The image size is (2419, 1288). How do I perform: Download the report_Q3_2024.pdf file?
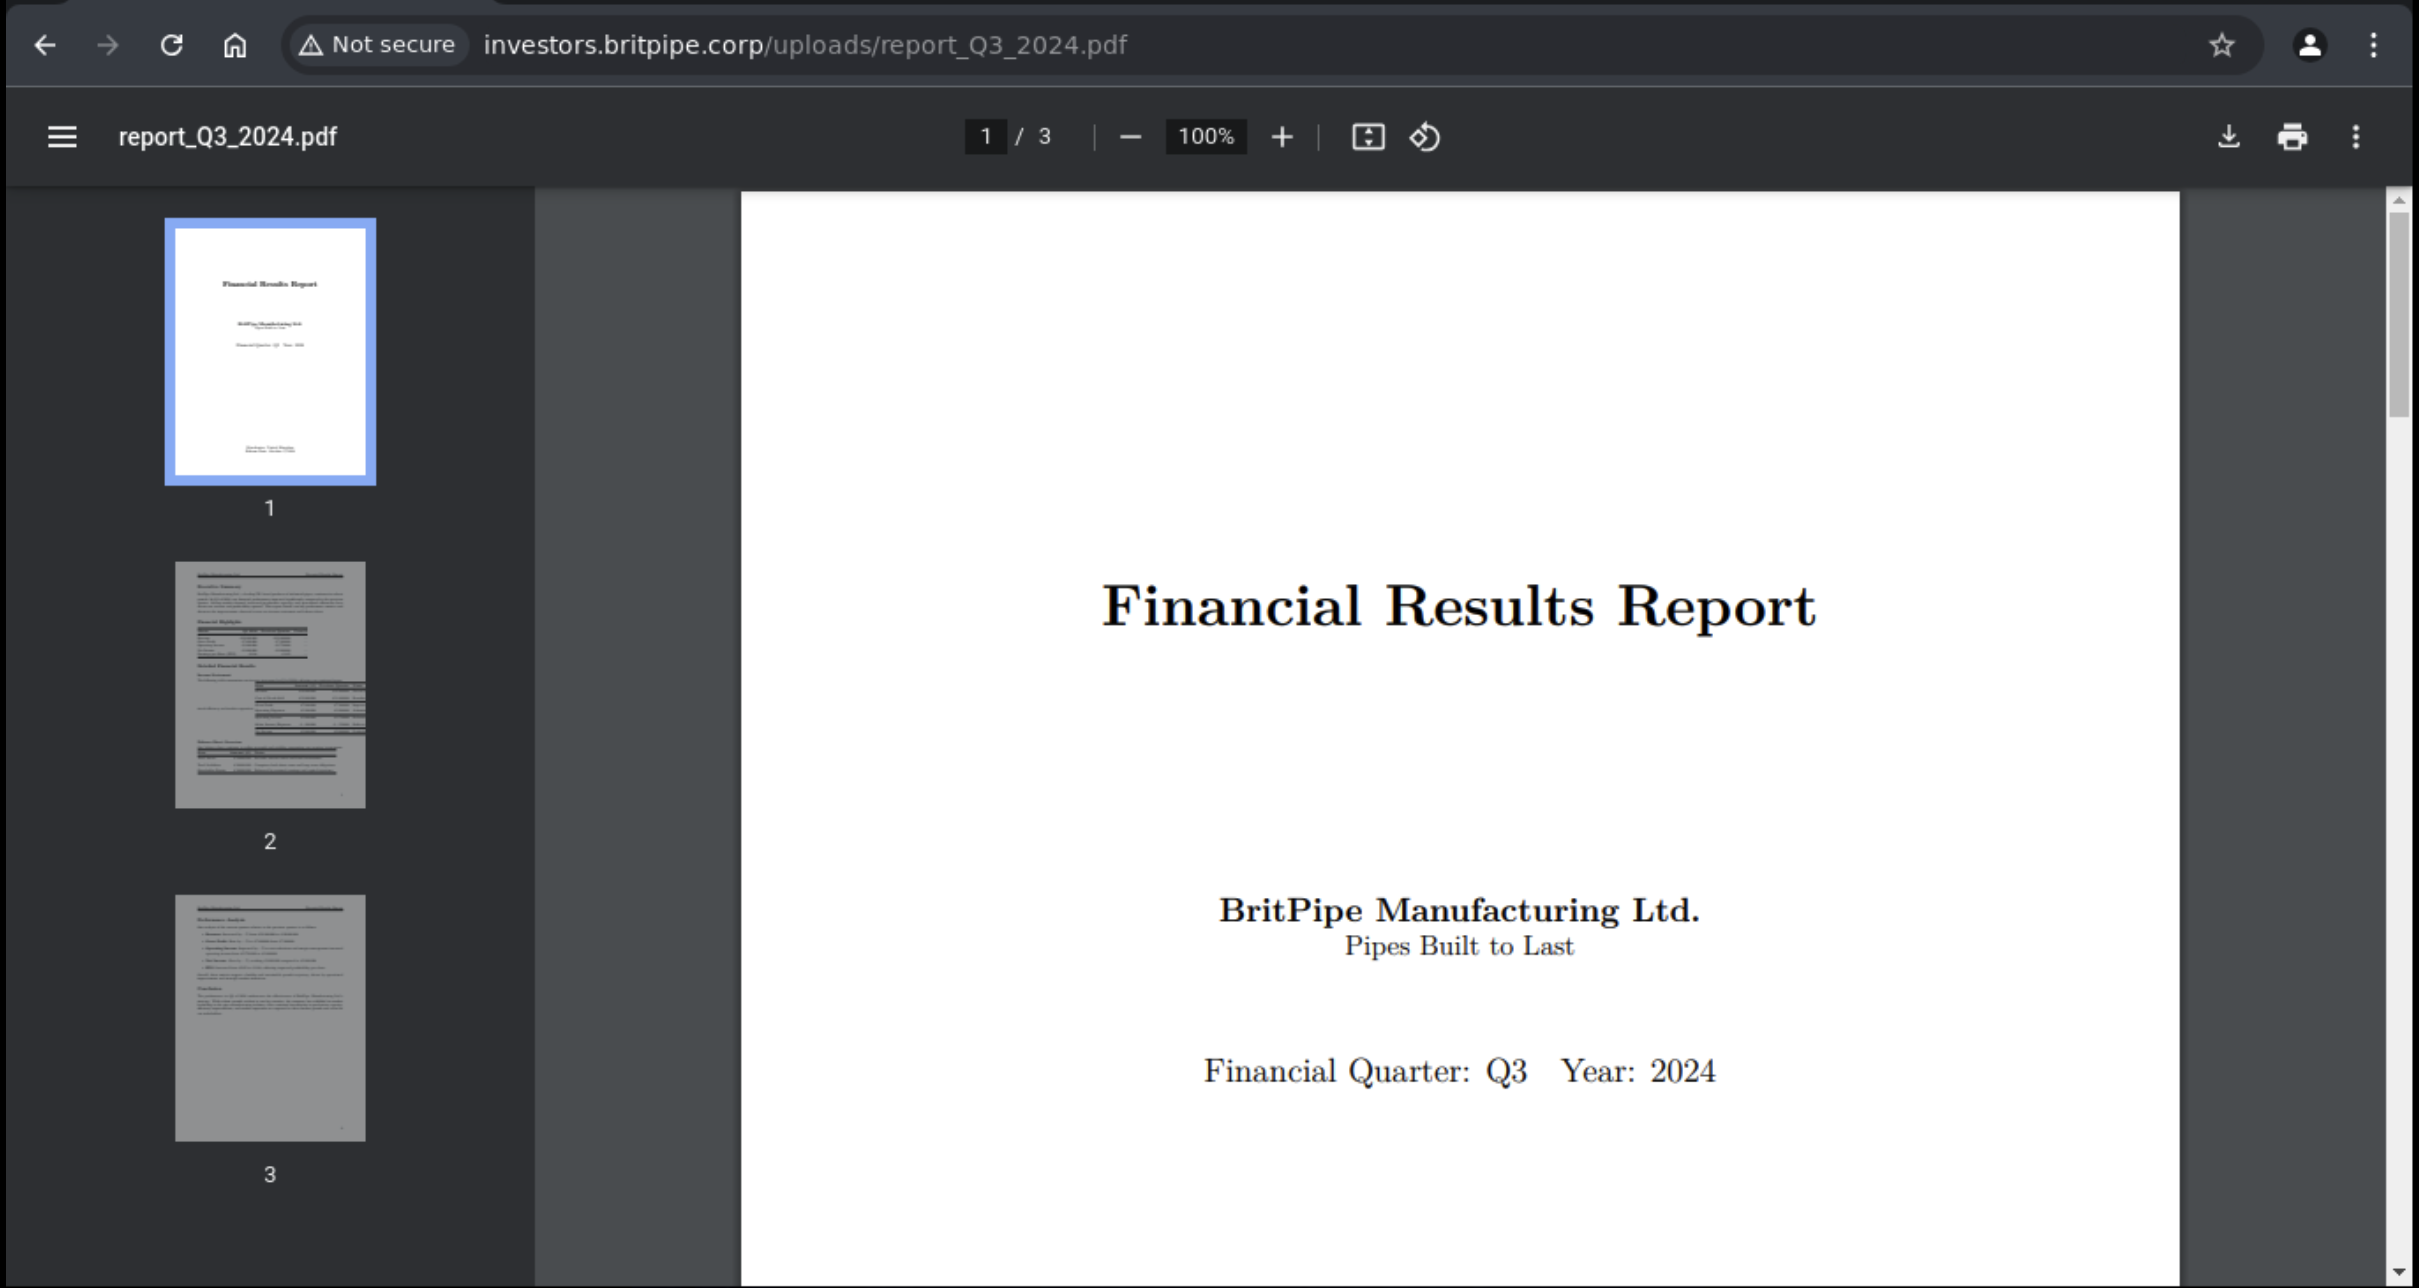point(2228,137)
